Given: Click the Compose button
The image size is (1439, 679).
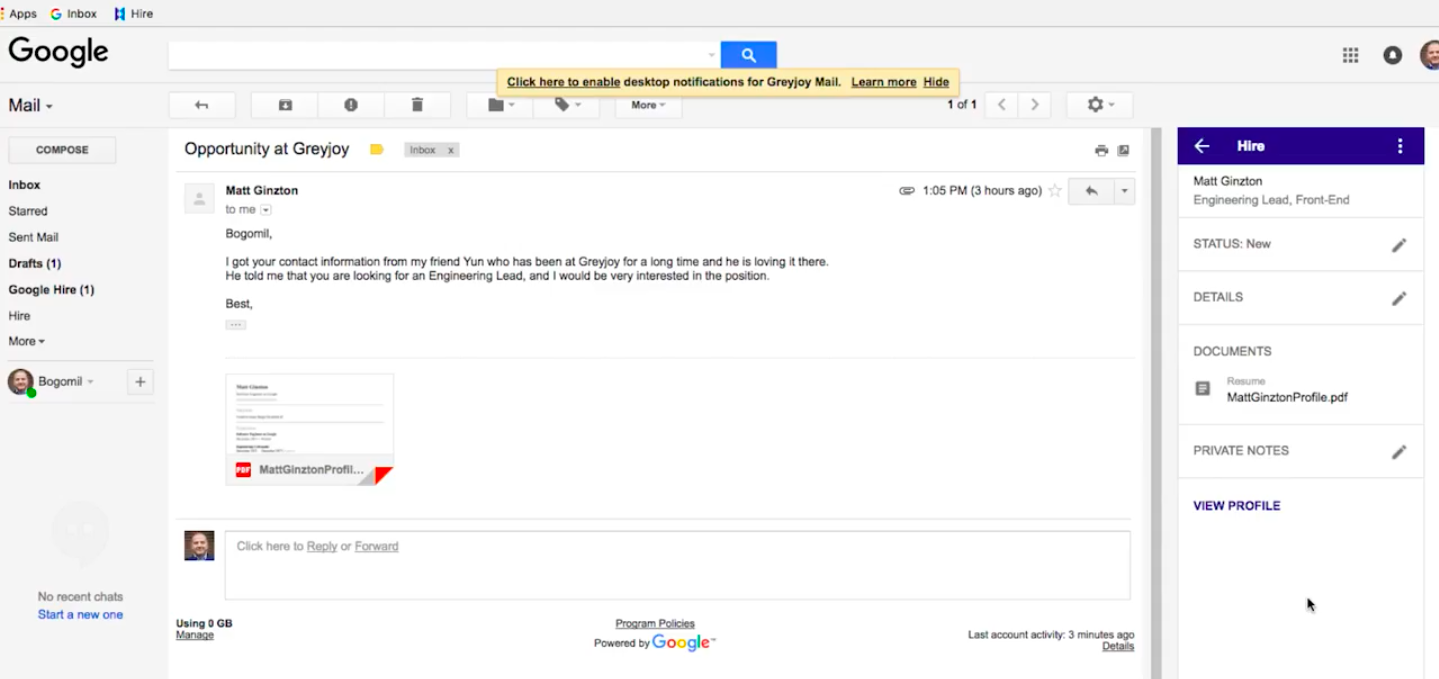Looking at the screenshot, I should (62, 150).
